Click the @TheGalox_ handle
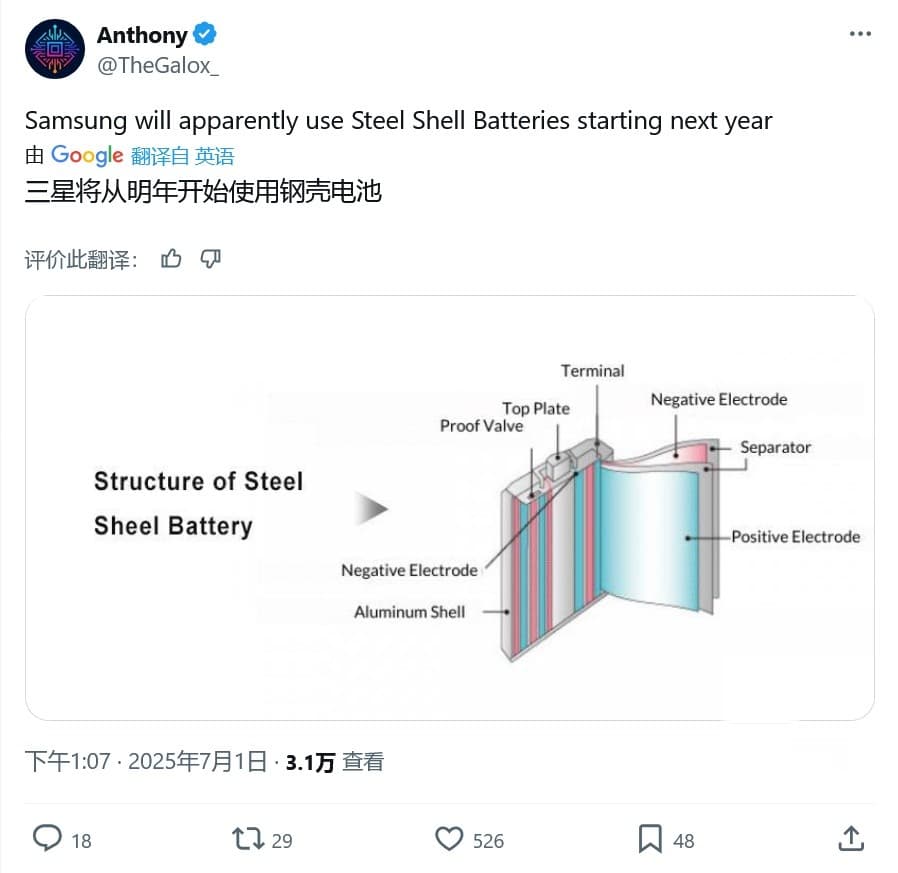Screen dimensions: 898x873 [157, 65]
